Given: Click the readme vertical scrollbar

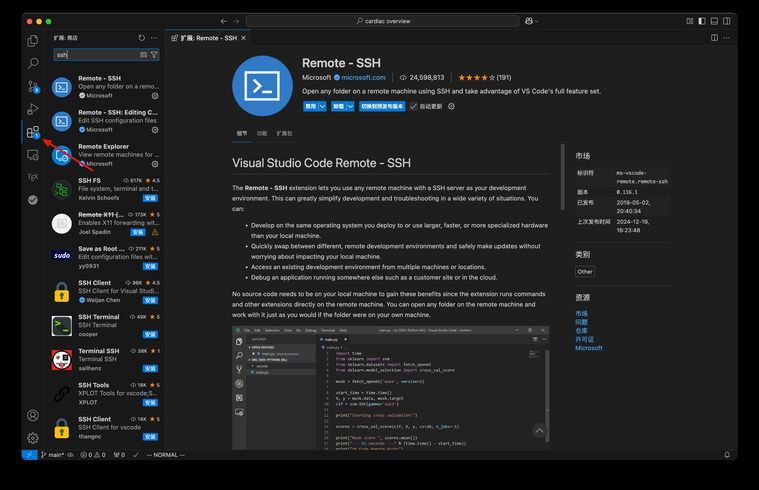Looking at the screenshot, I should click(x=562, y=177).
